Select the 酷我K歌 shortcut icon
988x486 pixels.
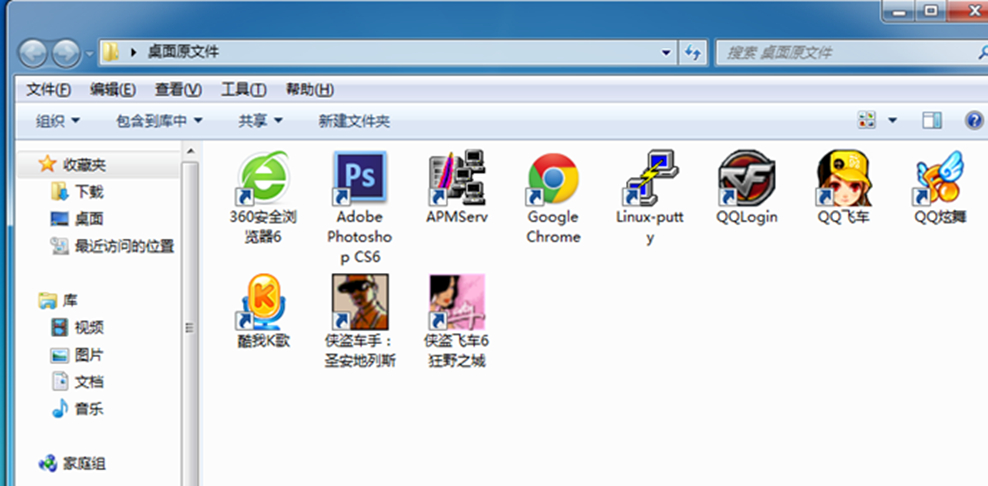pyautogui.click(x=263, y=301)
